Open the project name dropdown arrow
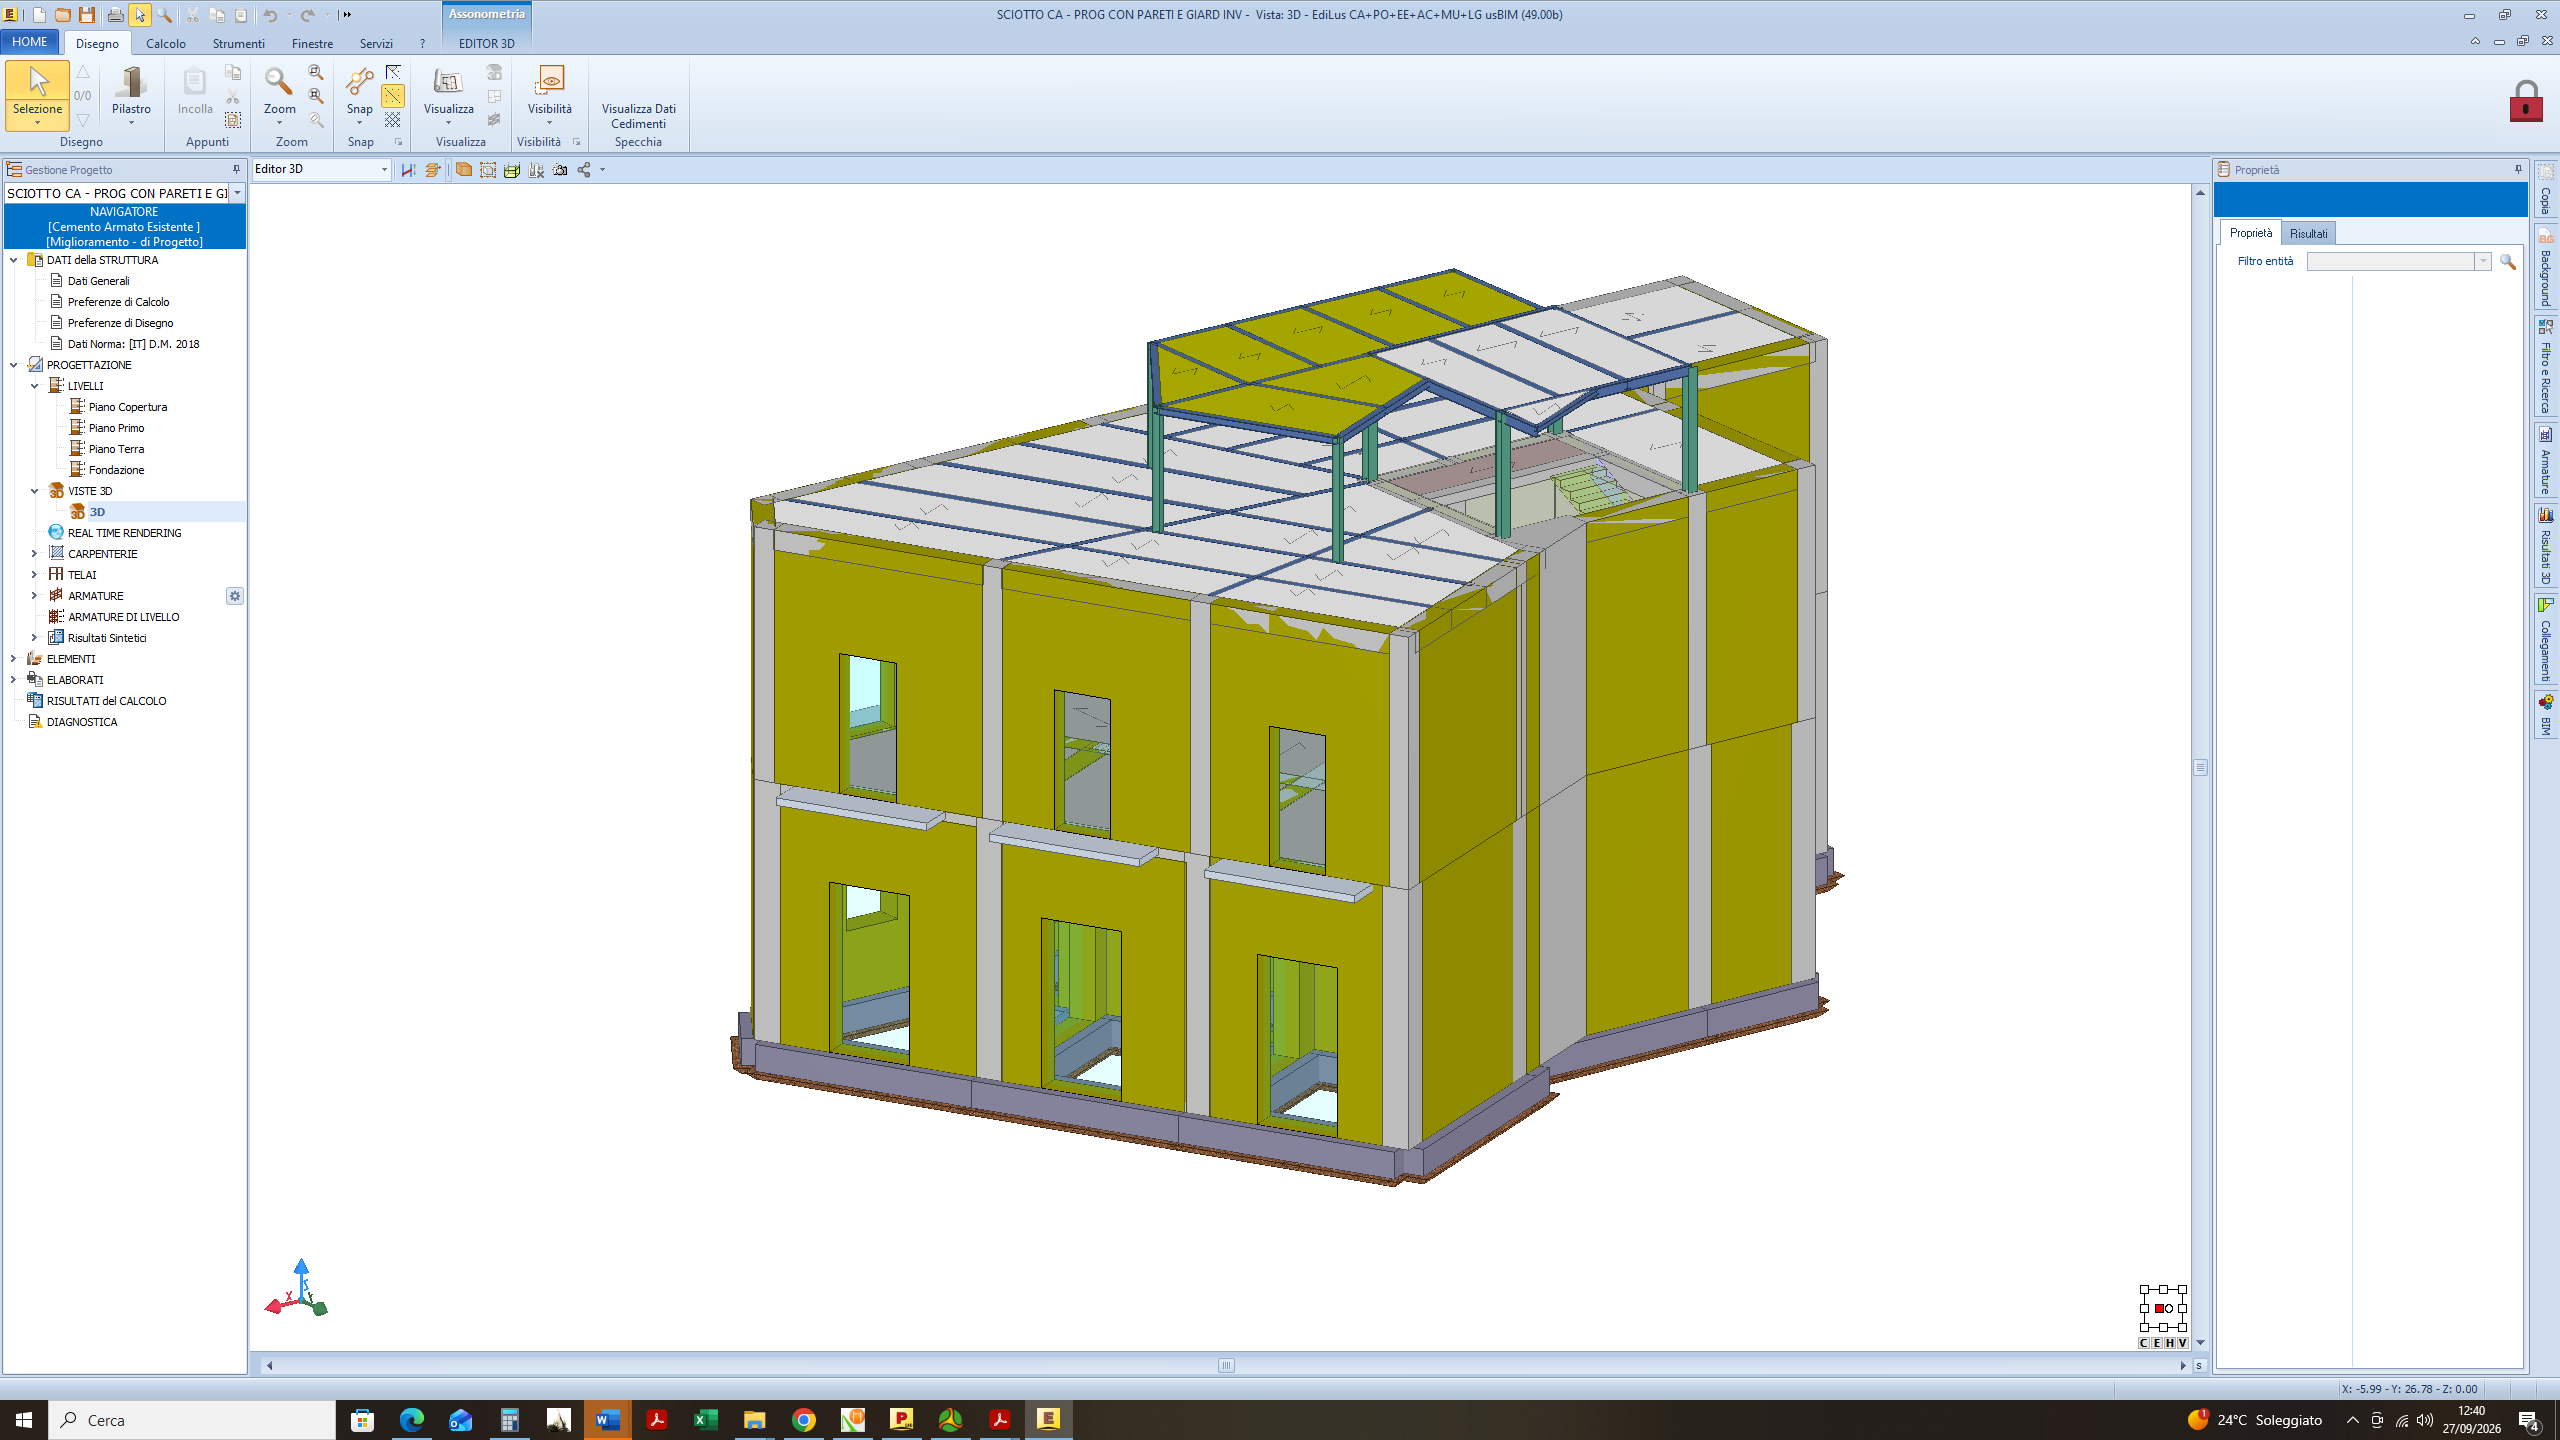 pyautogui.click(x=237, y=193)
